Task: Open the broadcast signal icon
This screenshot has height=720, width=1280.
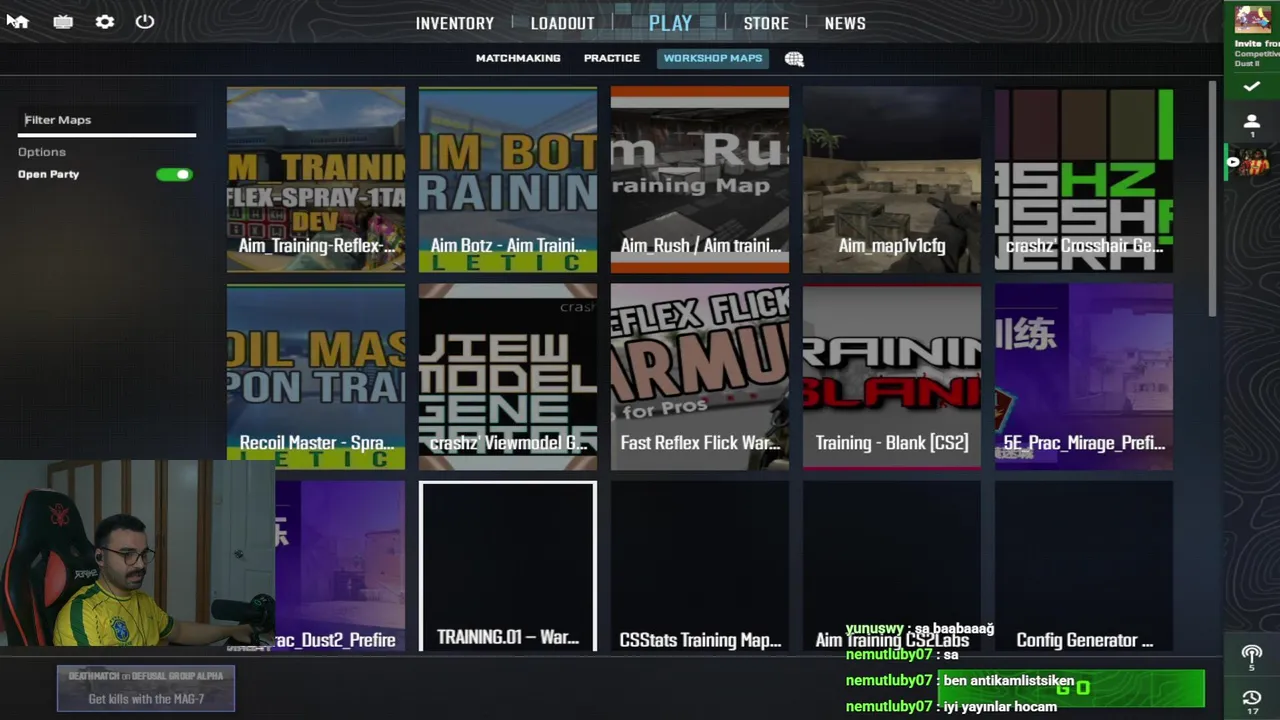Action: point(1251,656)
